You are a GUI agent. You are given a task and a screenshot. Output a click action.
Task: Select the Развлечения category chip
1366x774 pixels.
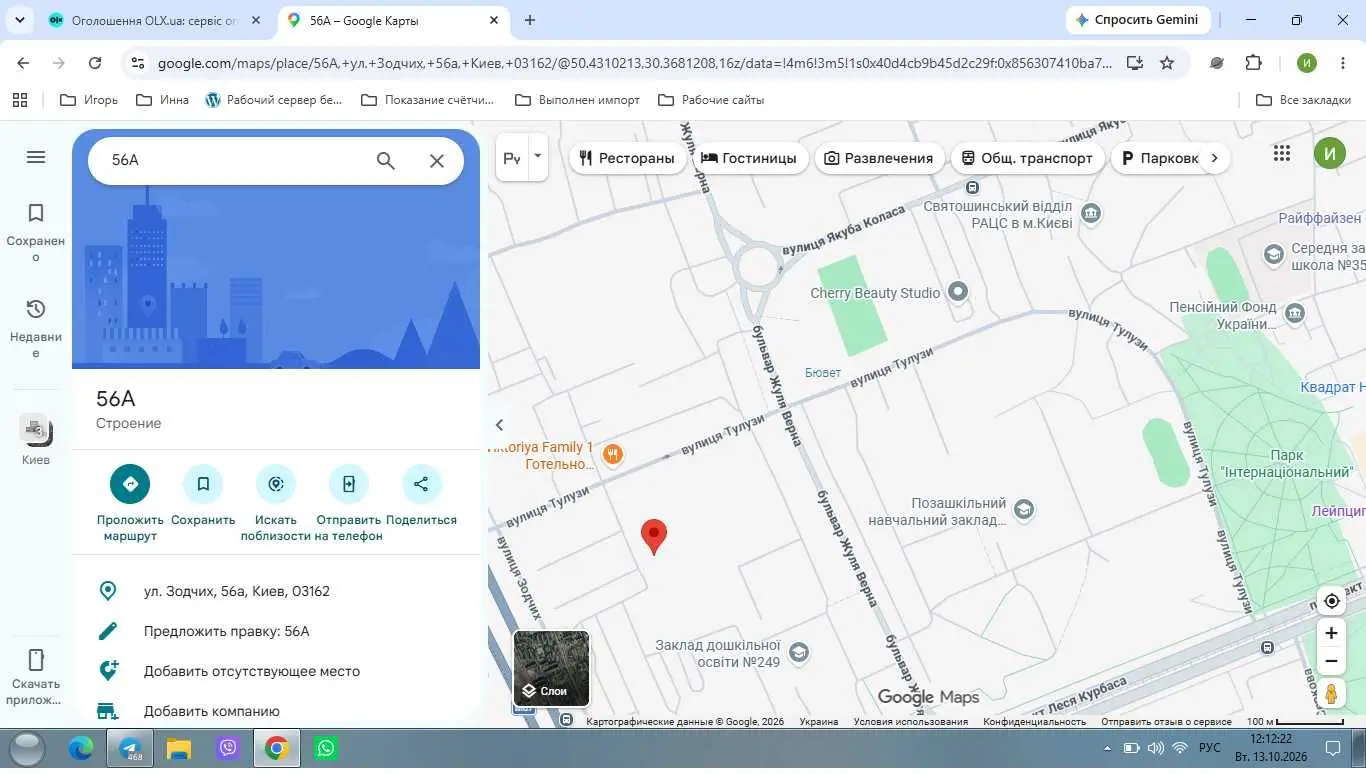879,158
